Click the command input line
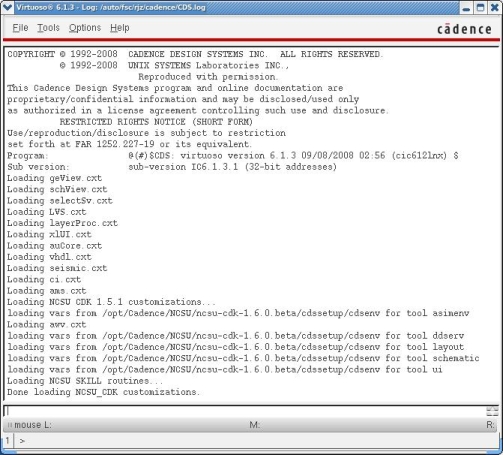Screen dimensions: 503x455 click(245, 411)
